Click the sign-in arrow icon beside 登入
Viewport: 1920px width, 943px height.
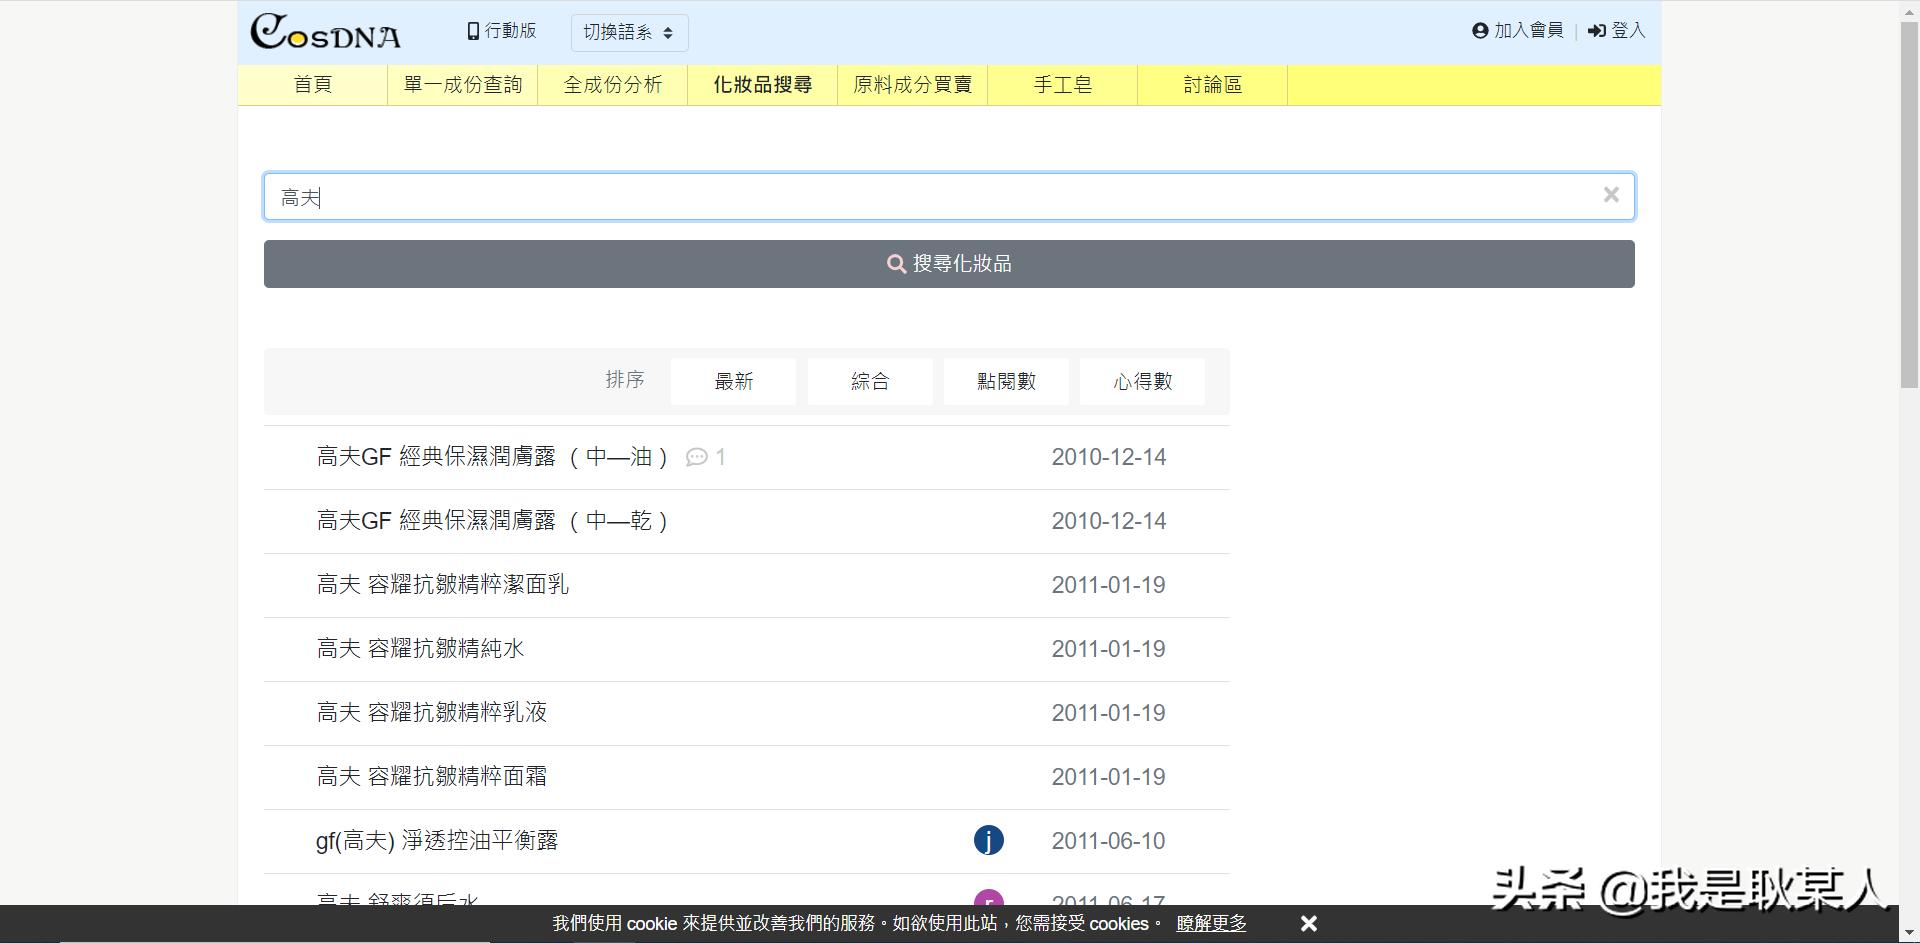point(1595,30)
